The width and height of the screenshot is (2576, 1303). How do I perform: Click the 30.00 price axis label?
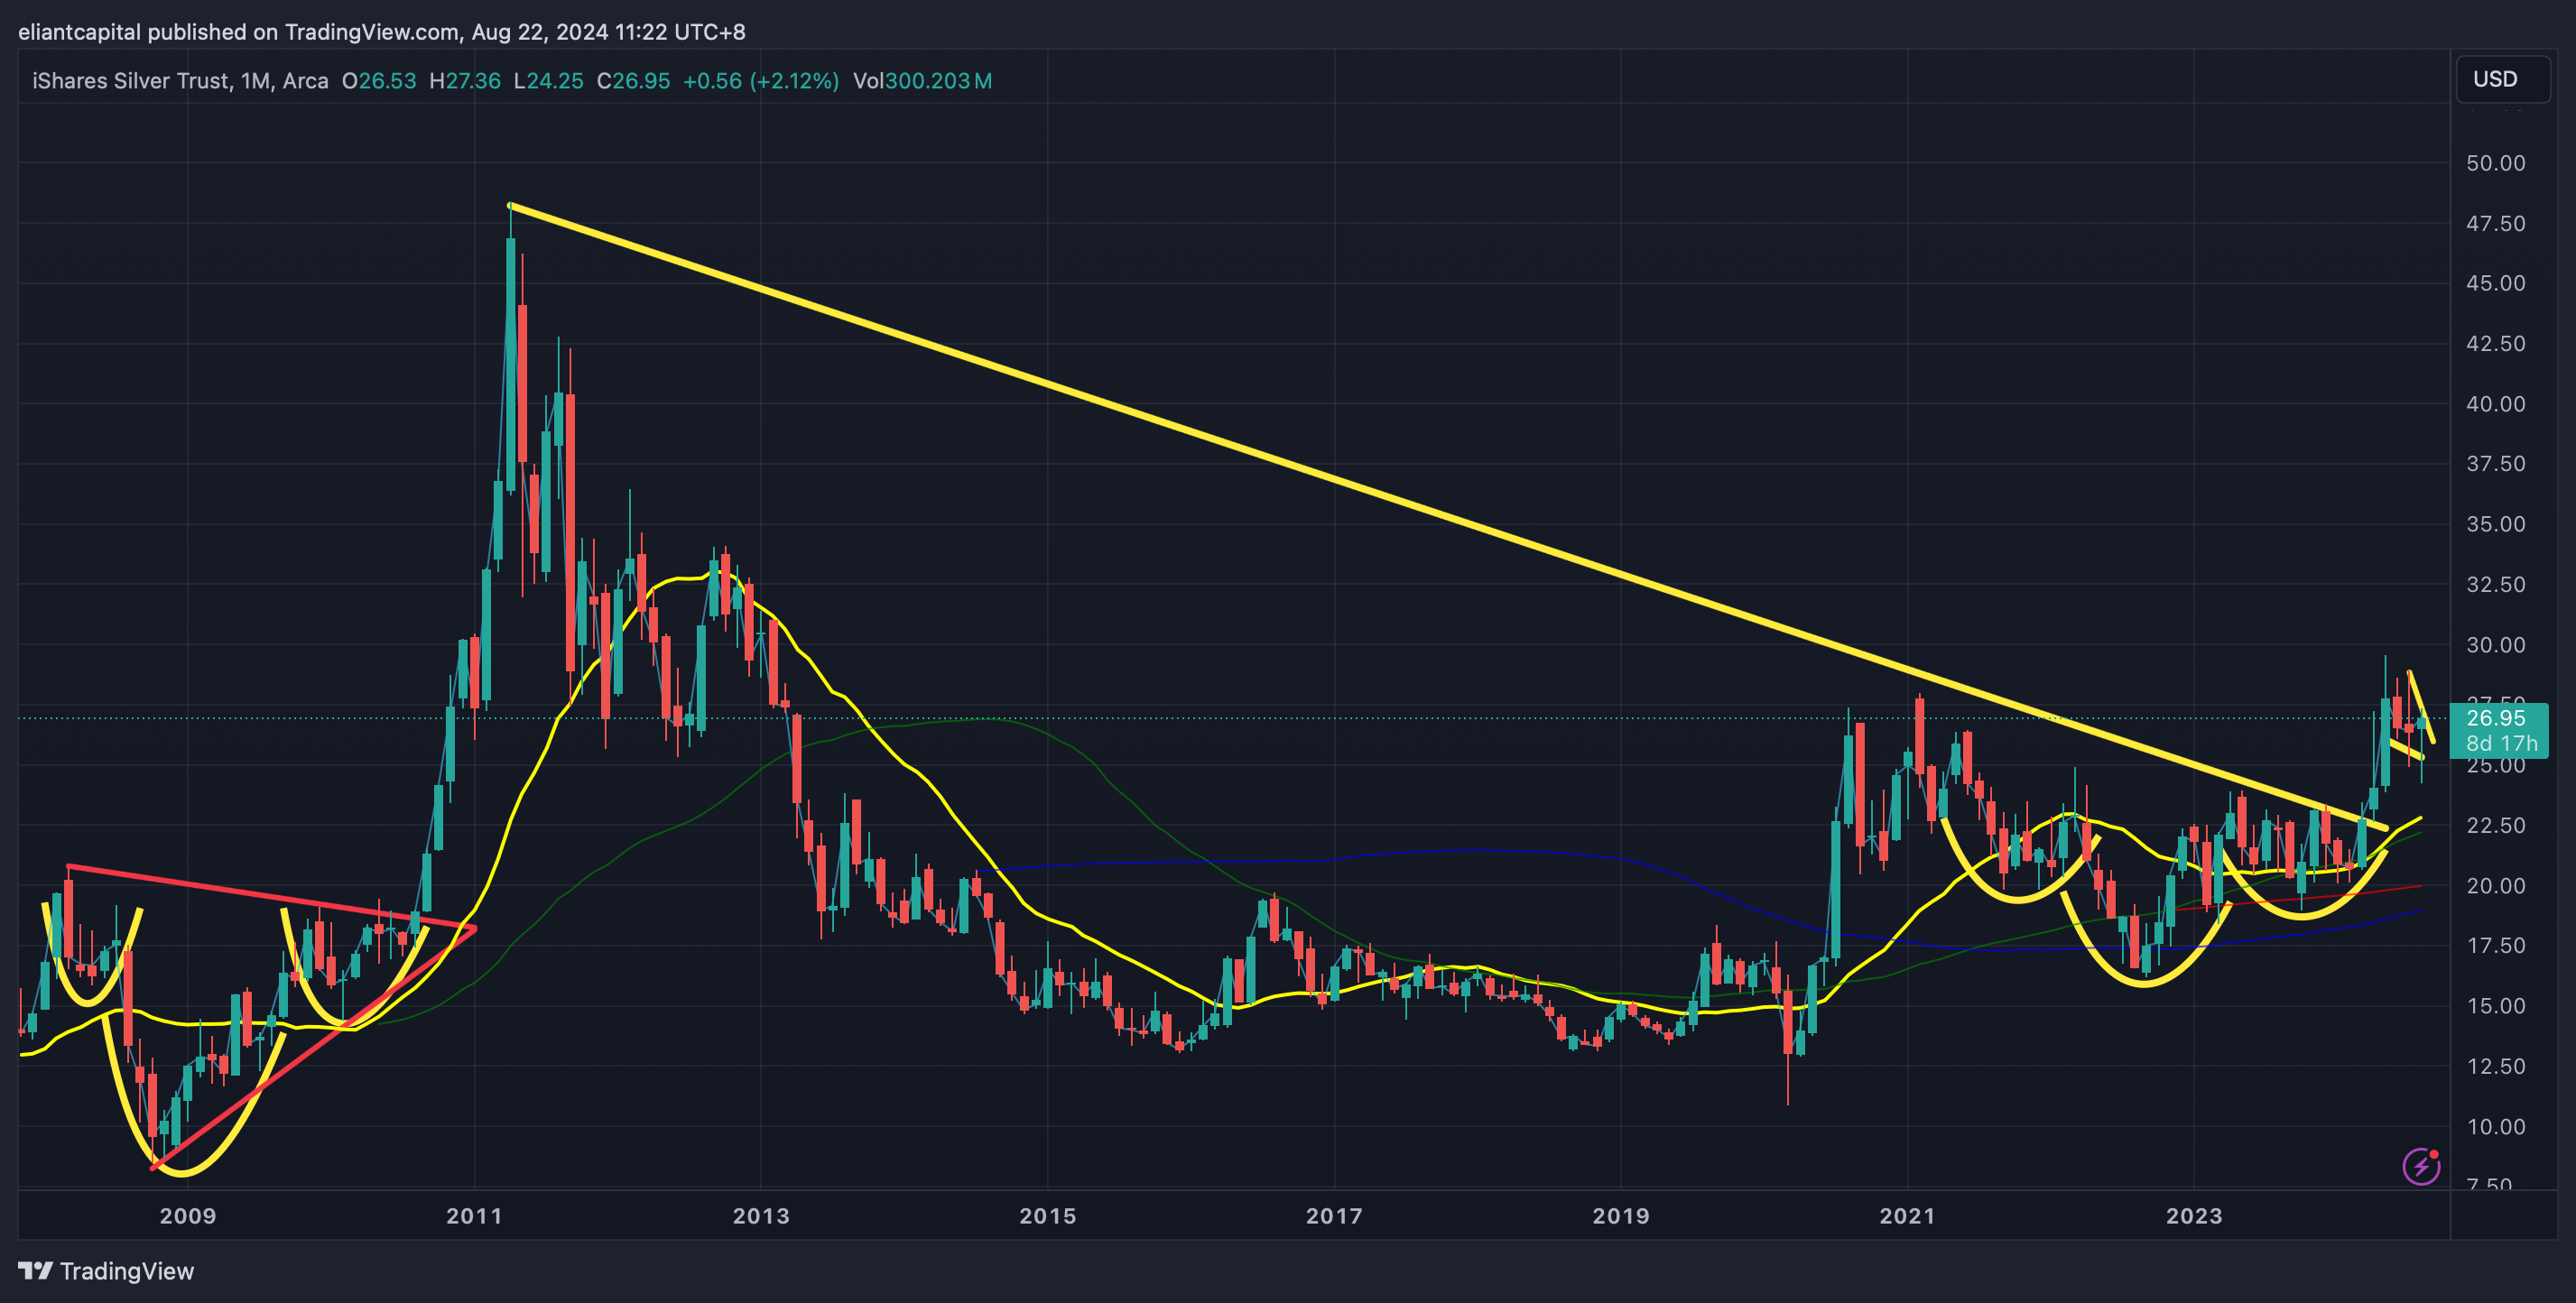tap(2495, 645)
